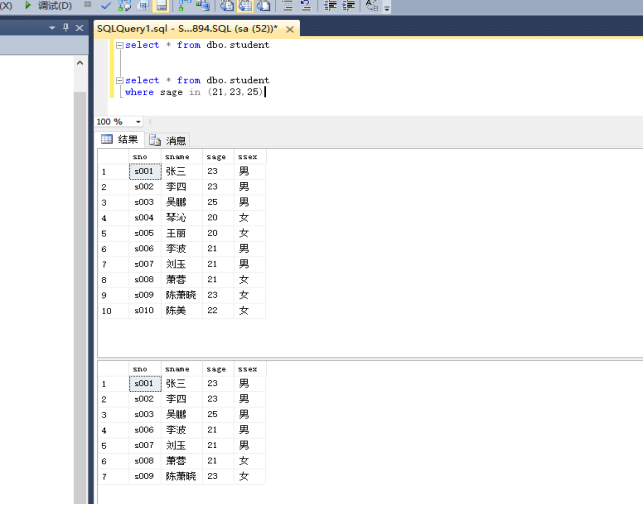
Task: Parse the query with the blue checkmark
Action: tap(106, 6)
